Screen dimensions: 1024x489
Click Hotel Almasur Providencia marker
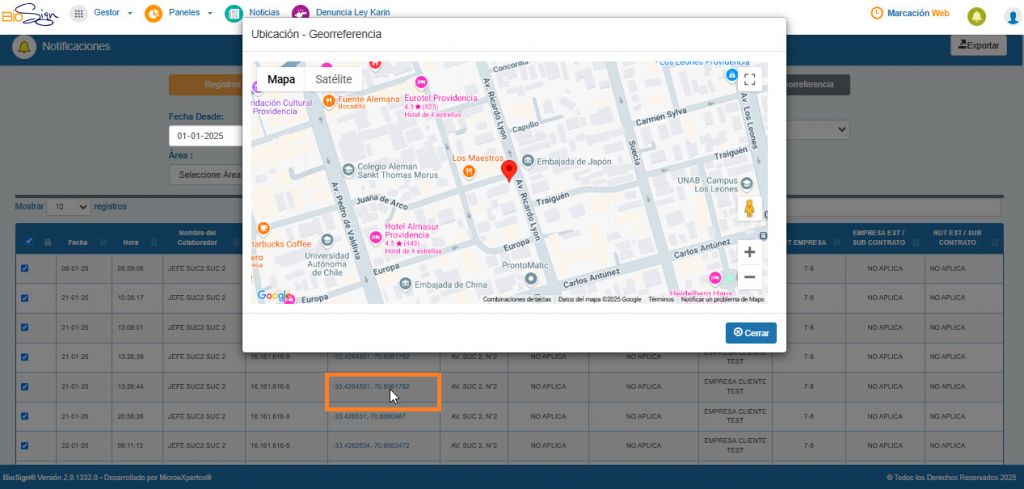(376, 238)
